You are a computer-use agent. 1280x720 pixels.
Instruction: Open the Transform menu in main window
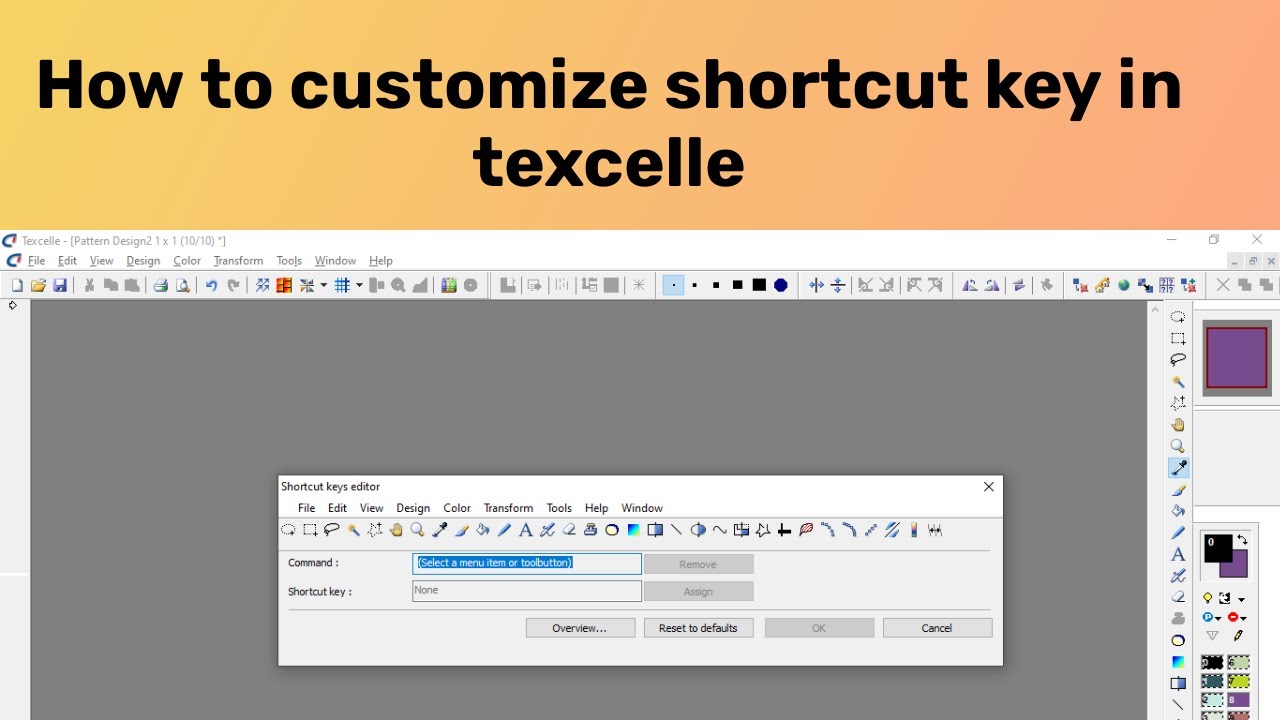(x=238, y=261)
